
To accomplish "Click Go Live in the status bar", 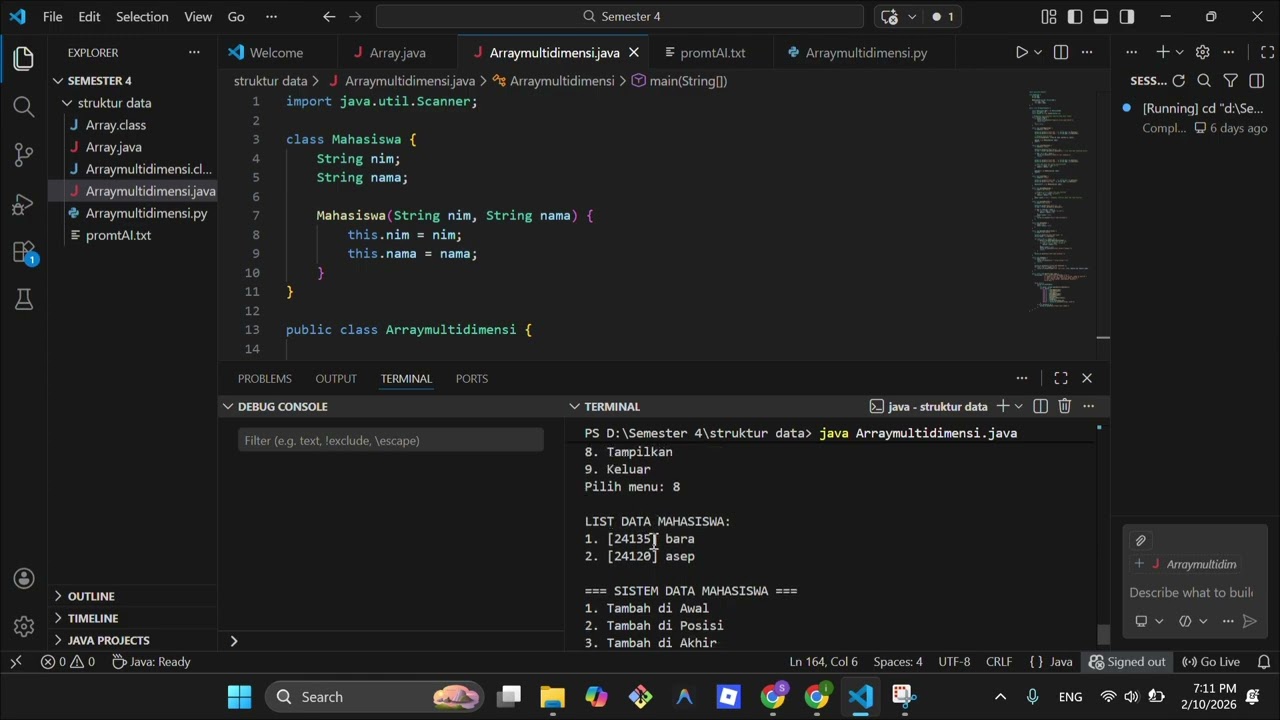I will point(1210,661).
